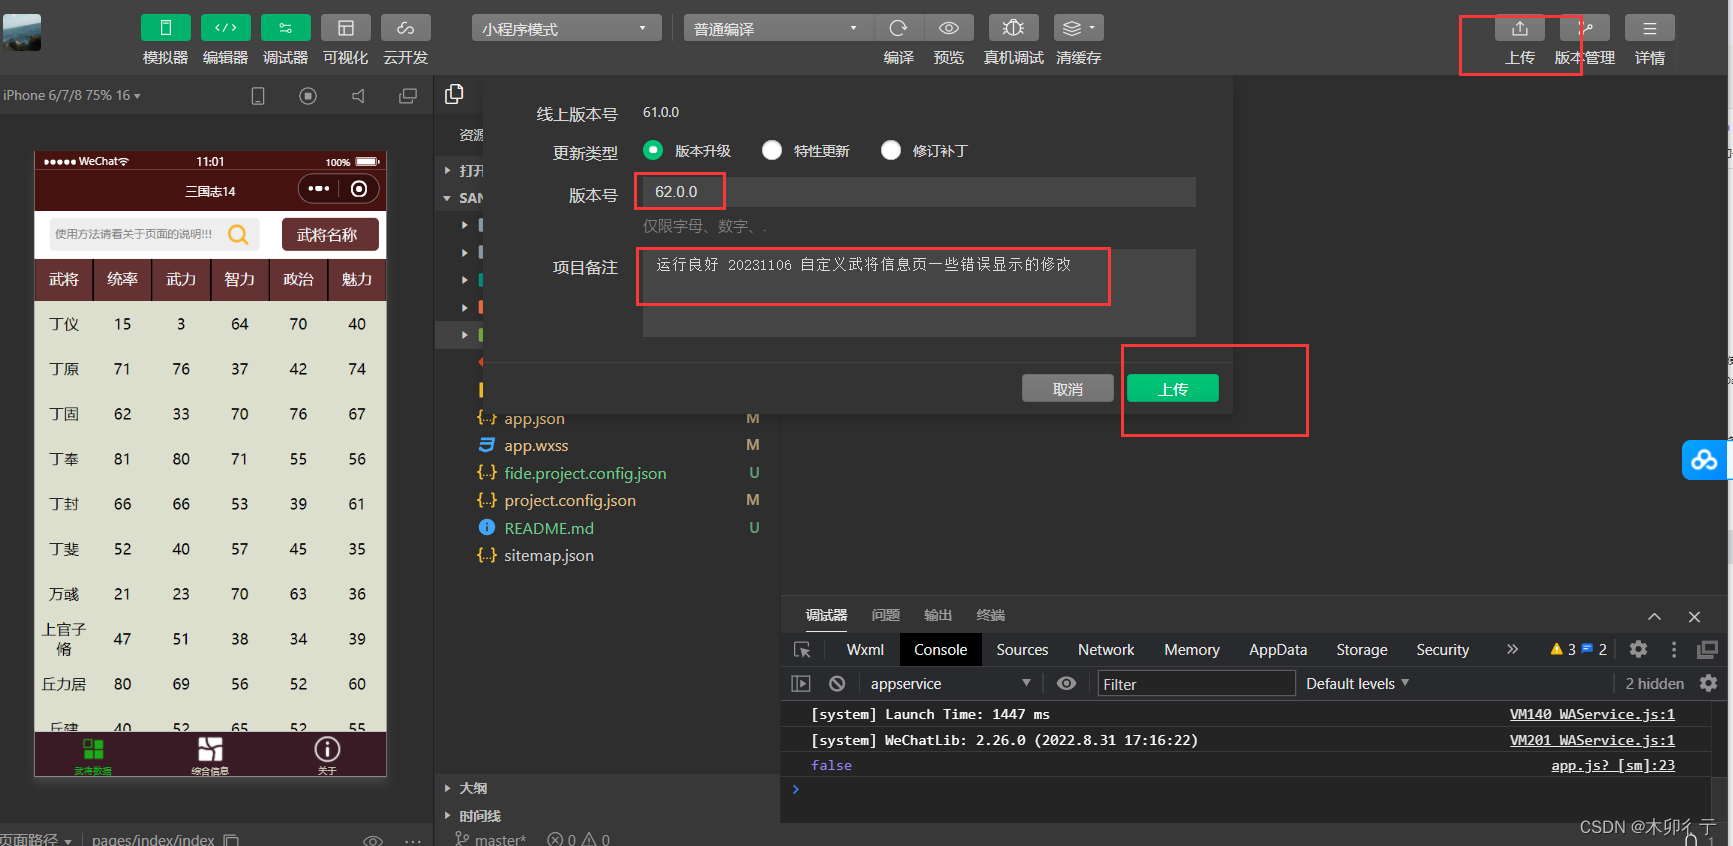
Task: Tap the mini program capsule close circle
Action: click(359, 189)
